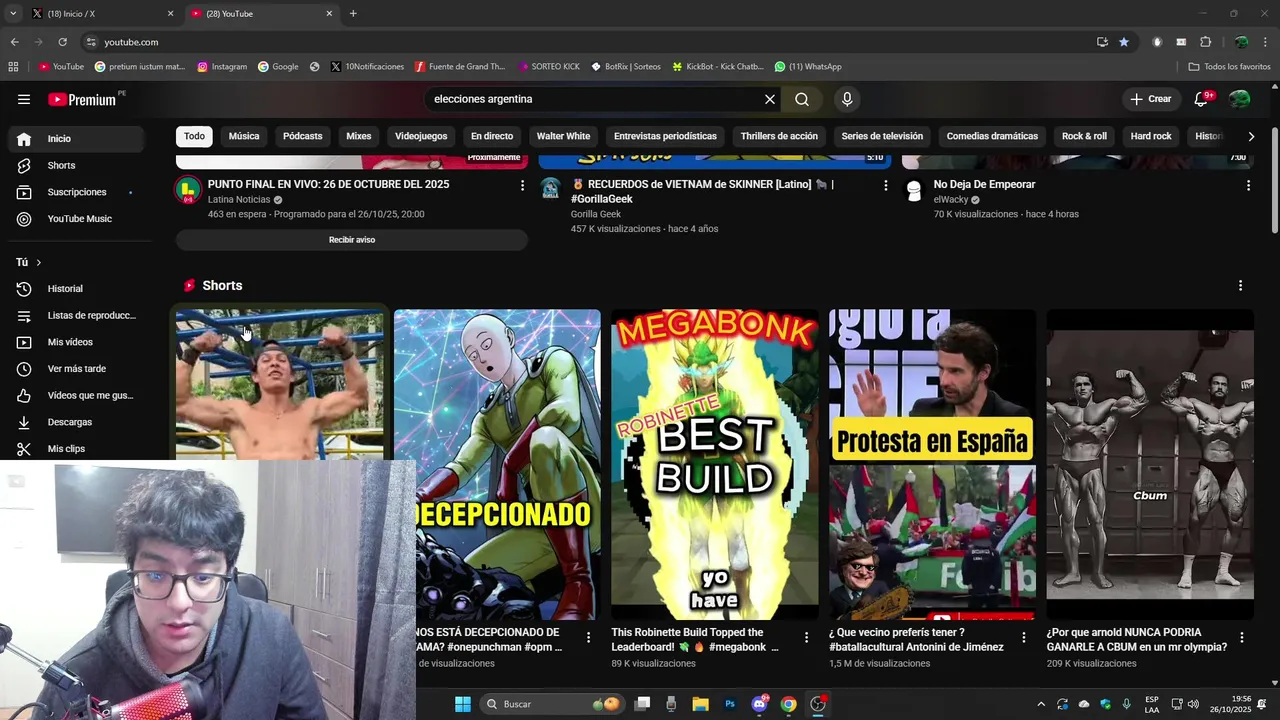
Task: Select the Todo filter chip
Action: click(194, 136)
